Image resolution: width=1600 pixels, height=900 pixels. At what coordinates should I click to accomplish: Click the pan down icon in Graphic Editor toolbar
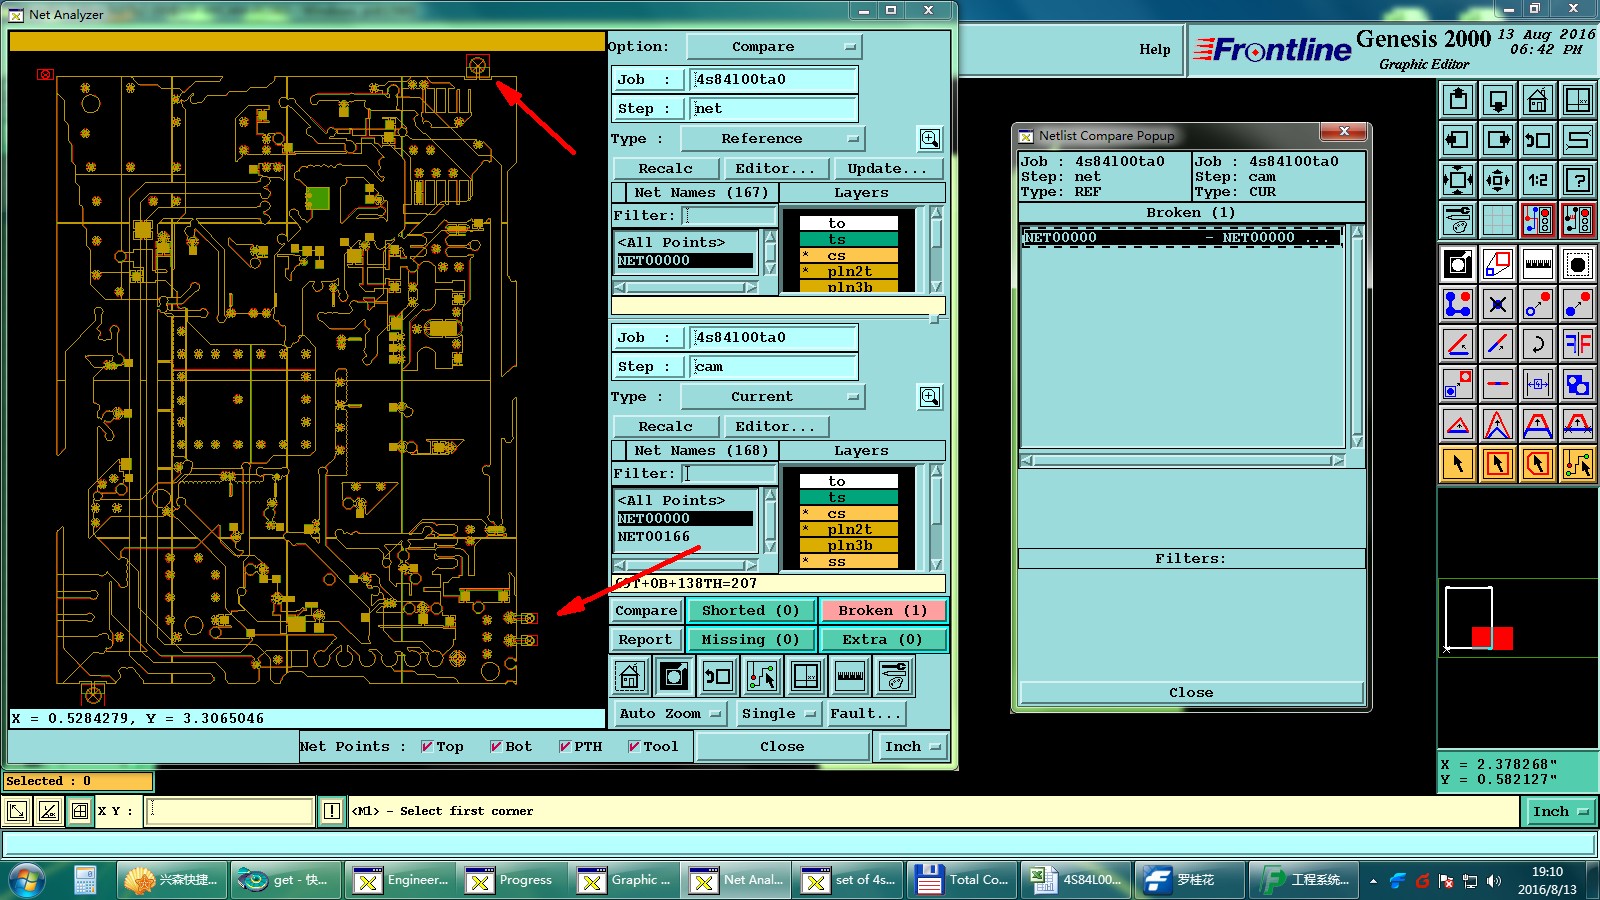(x=1498, y=100)
